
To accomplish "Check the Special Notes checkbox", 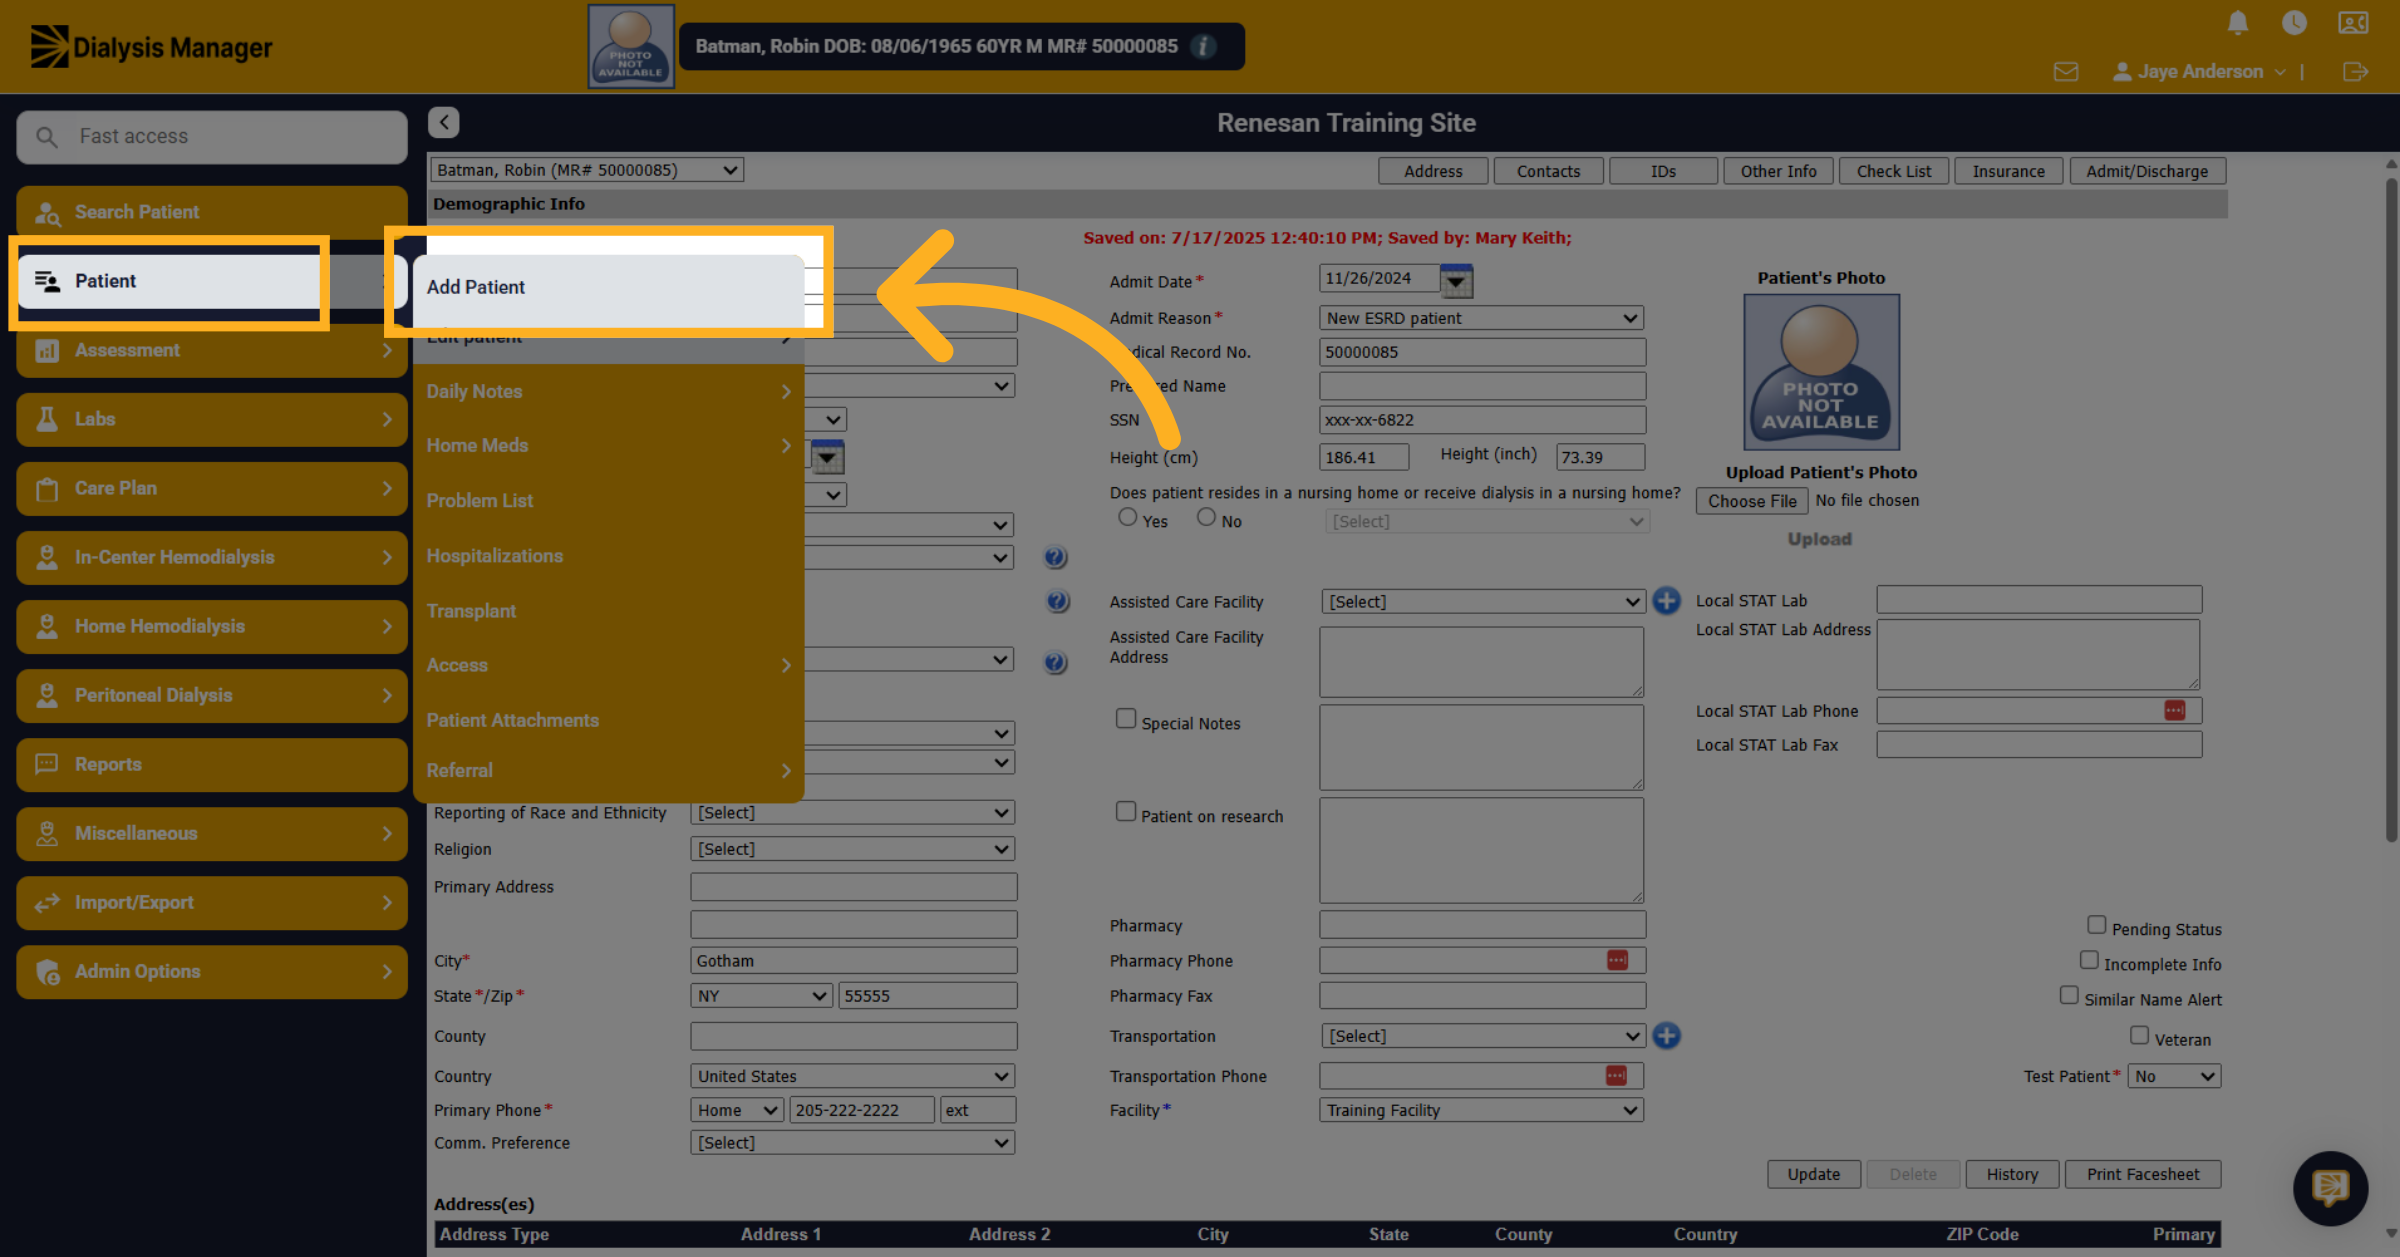I will click(1125, 719).
